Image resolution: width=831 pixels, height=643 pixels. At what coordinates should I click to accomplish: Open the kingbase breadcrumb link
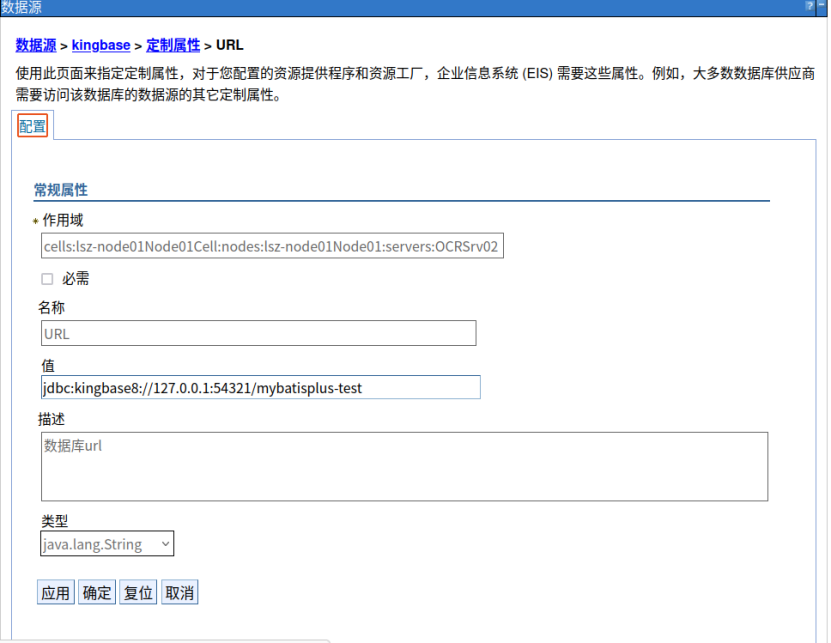[x=100, y=45]
